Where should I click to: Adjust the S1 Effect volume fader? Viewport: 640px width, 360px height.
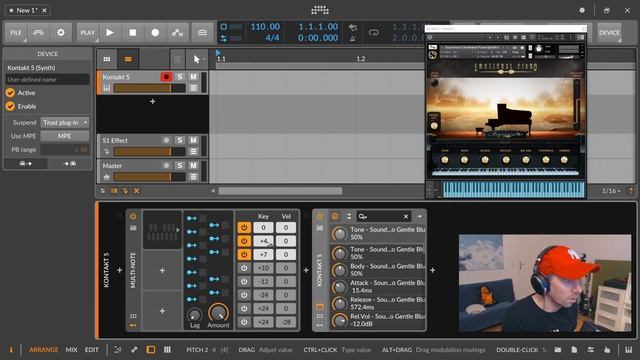[x=149, y=152]
